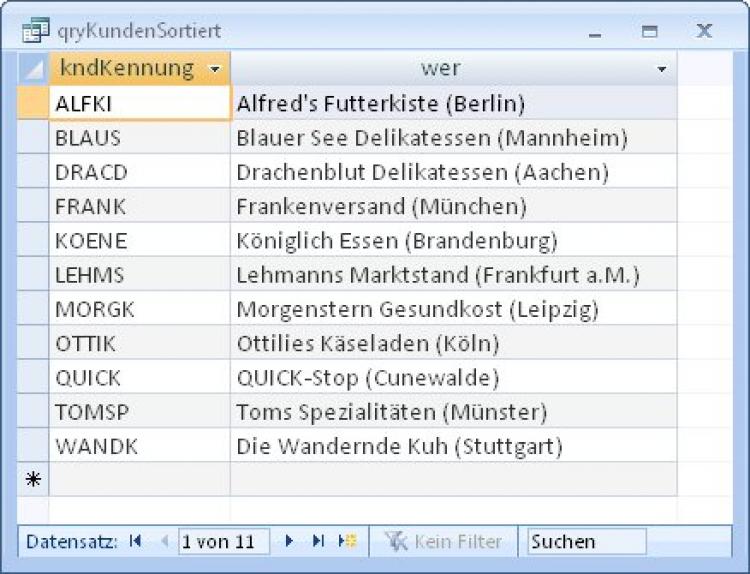Screen dimensions: 750x574
Task: Select the wer column header
Action: [x=440, y=68]
